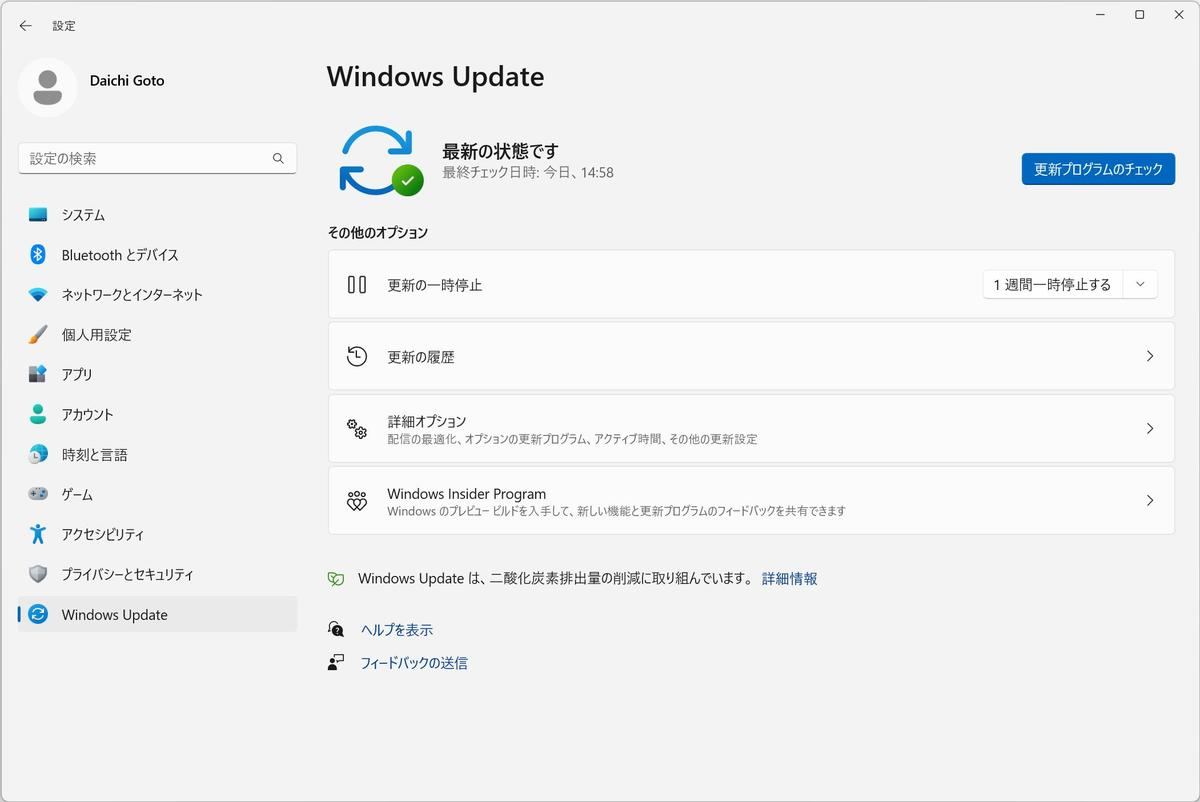Close the 設定 window
The width and height of the screenshot is (1200, 802).
click(x=1179, y=15)
